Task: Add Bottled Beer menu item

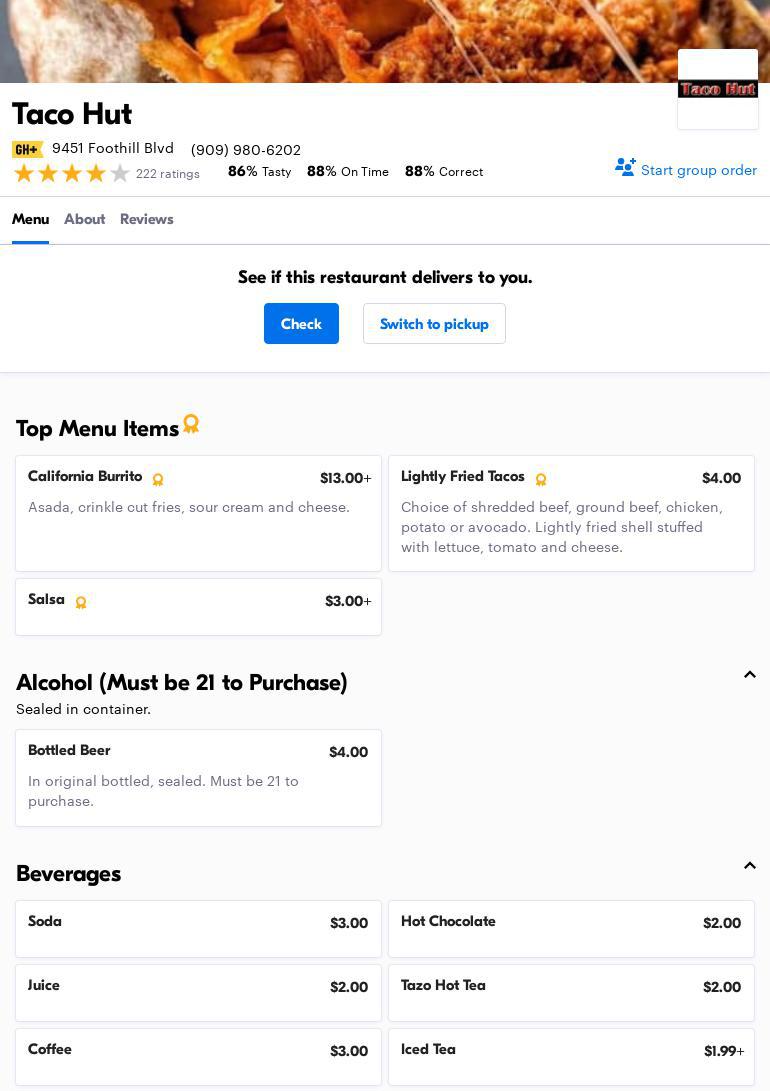Action: point(198,777)
